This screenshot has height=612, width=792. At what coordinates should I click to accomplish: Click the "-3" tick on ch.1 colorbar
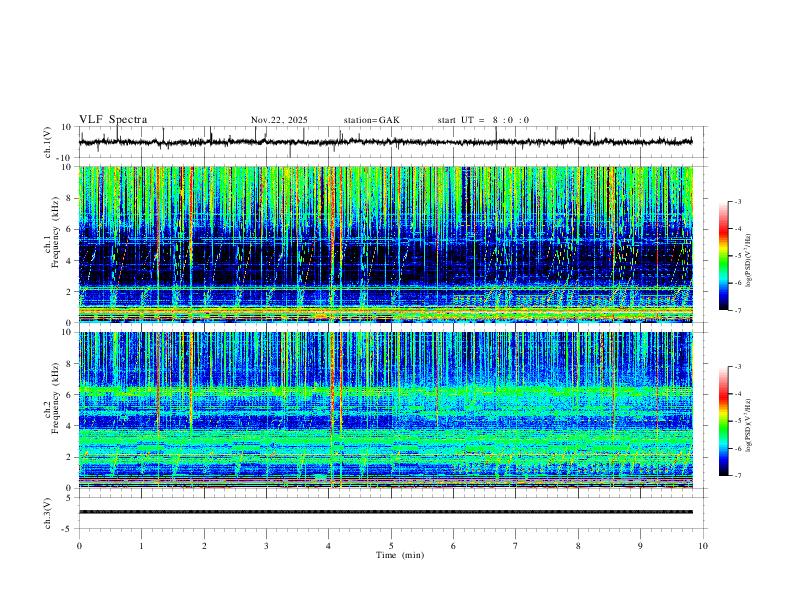[x=738, y=201]
